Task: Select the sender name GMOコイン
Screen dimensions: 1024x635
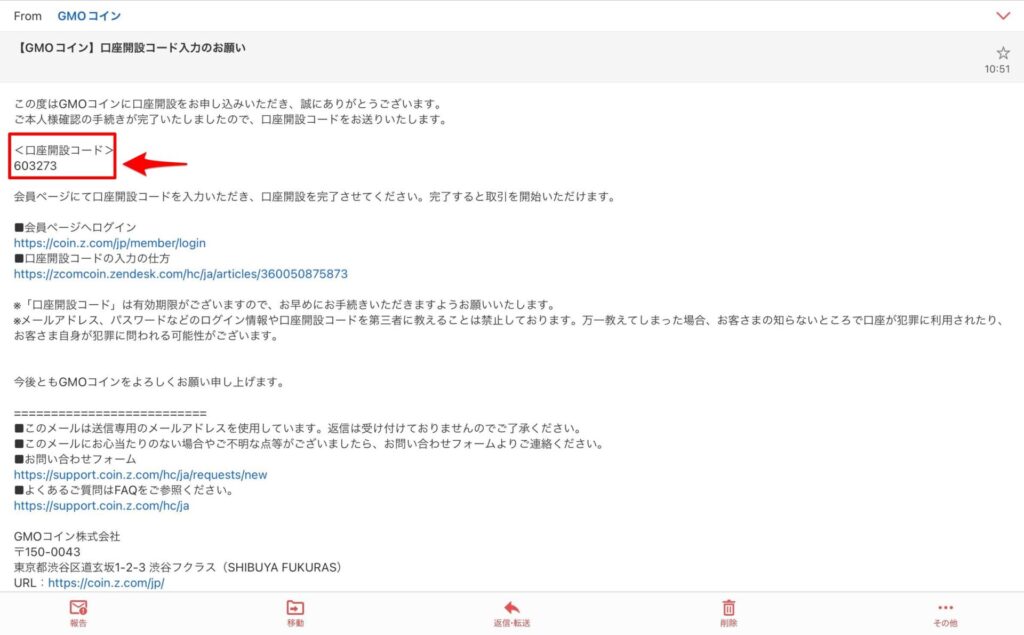Action: (x=89, y=16)
